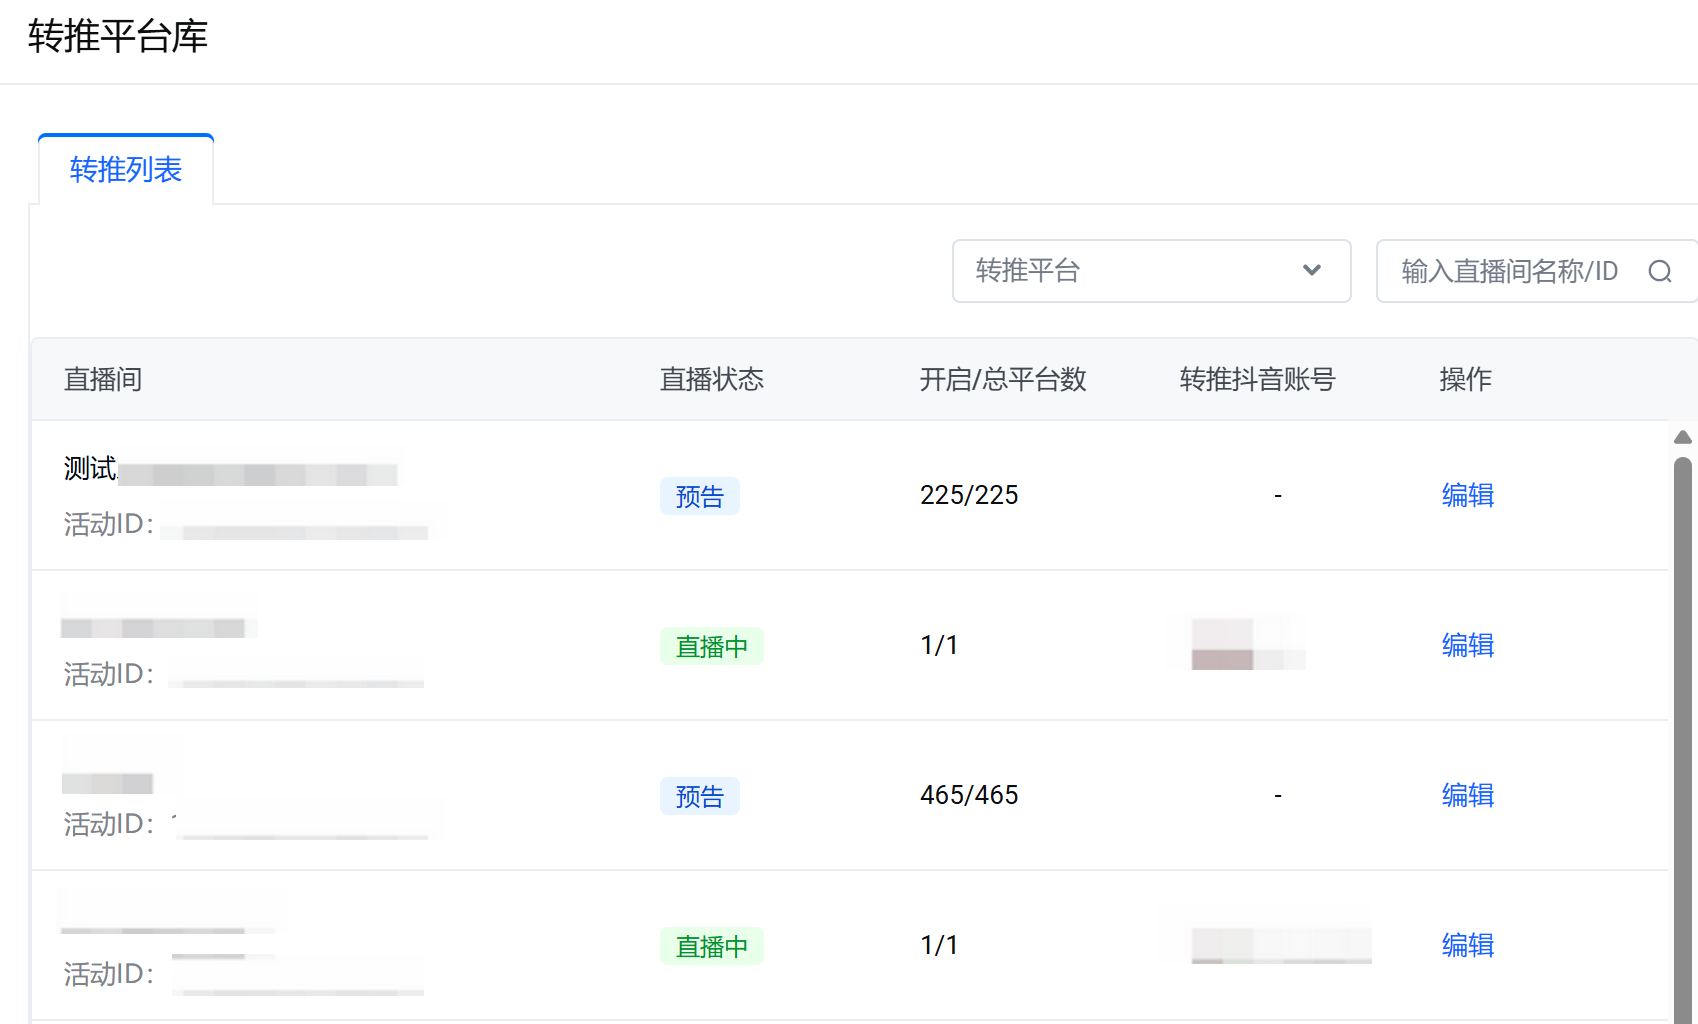Click the vertical scrollbar thumb
Viewport: 1698px width, 1024px height.
pos(1683,740)
